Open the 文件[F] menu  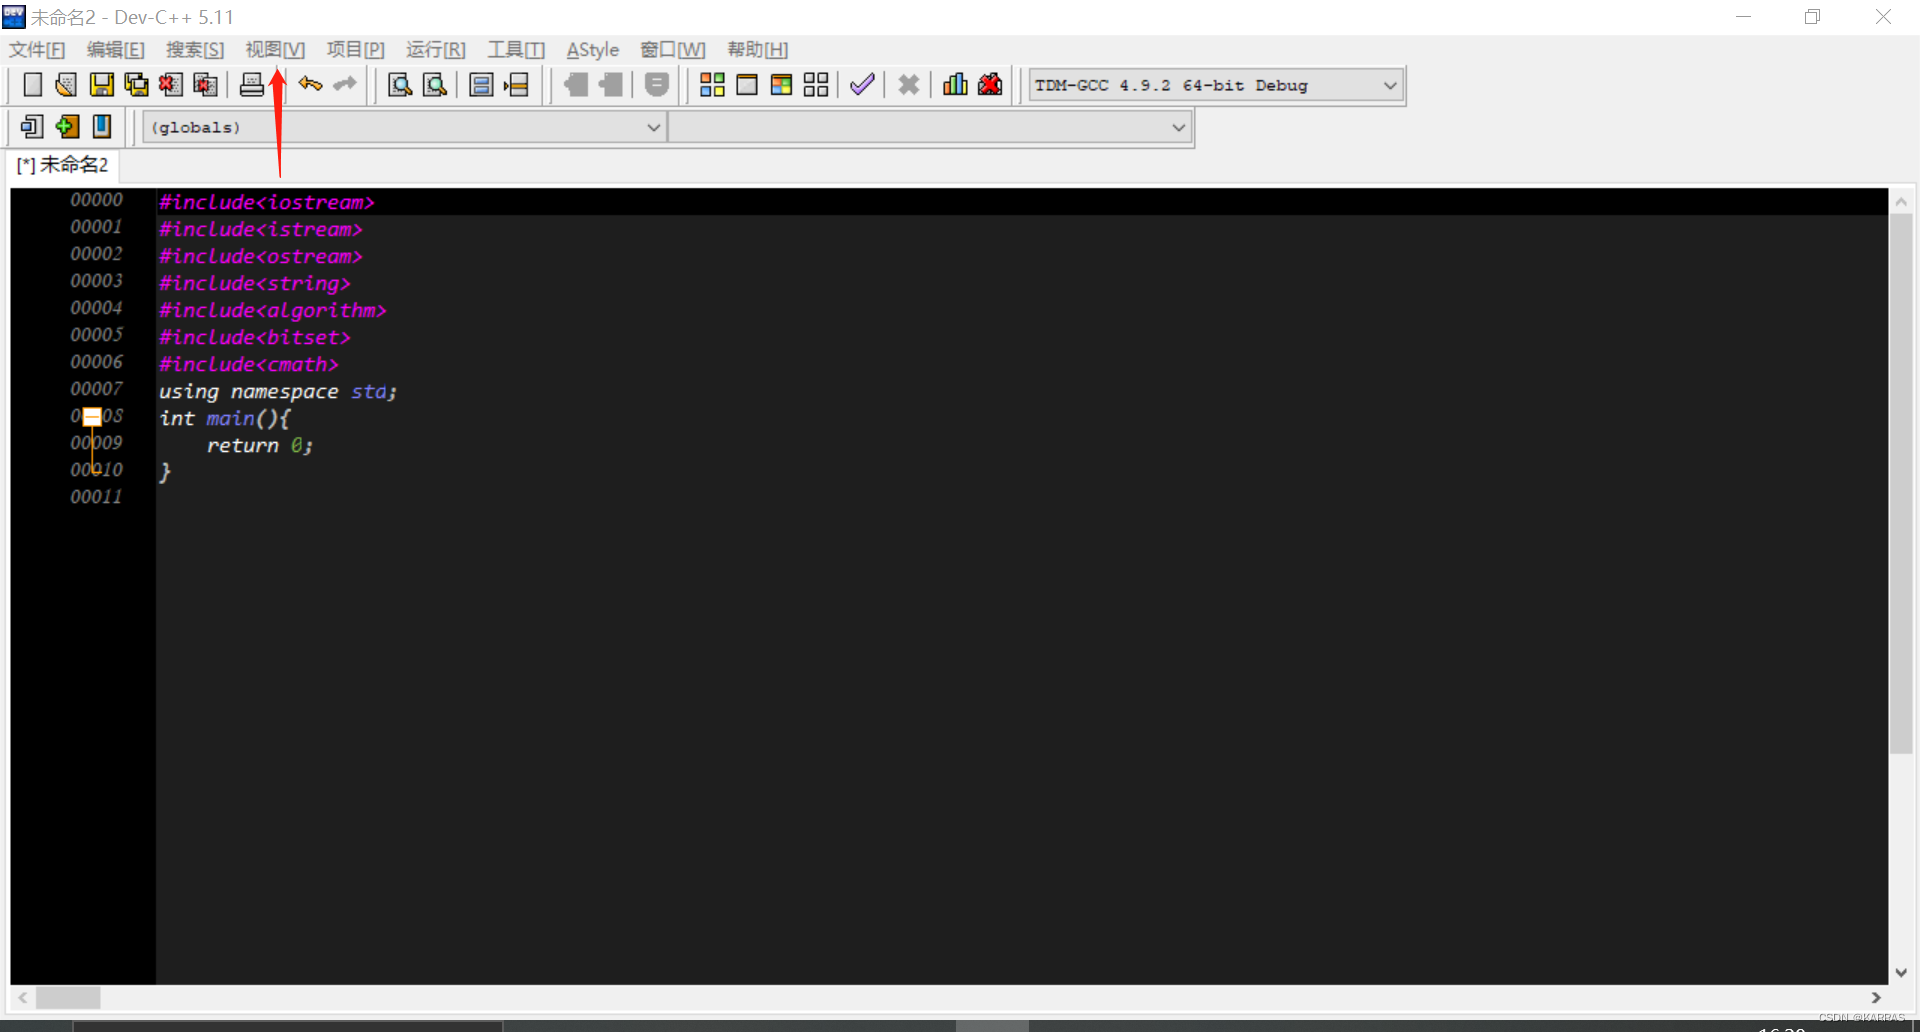37,50
